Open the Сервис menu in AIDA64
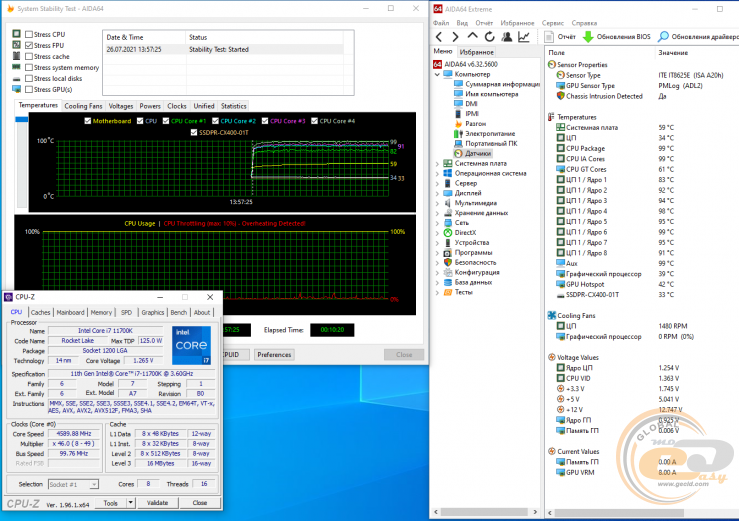Screen dimensions: 739x521 553,23
